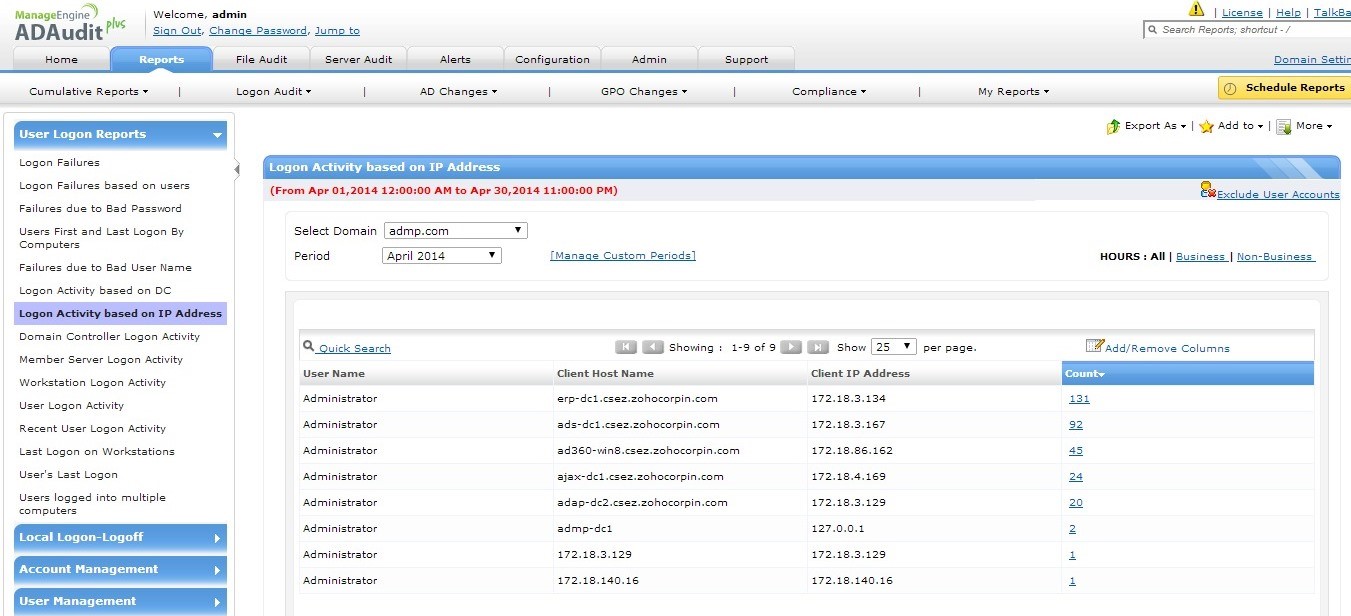Open the Select Domain dropdown
Image resolution: width=1351 pixels, height=616 pixels.
(x=455, y=230)
